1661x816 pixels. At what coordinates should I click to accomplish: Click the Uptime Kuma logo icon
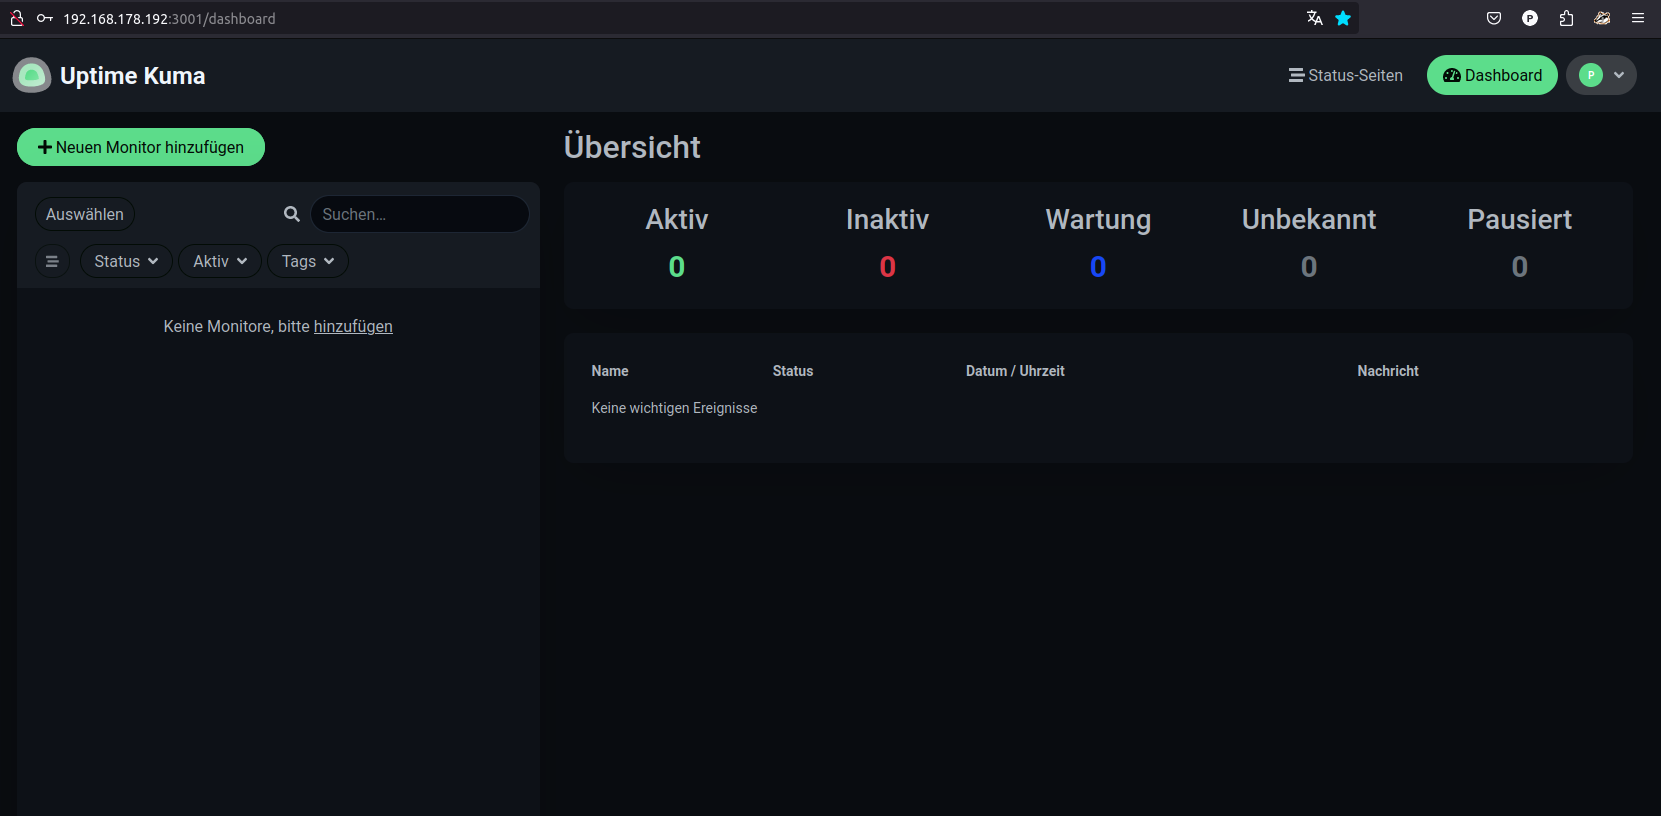[32, 76]
